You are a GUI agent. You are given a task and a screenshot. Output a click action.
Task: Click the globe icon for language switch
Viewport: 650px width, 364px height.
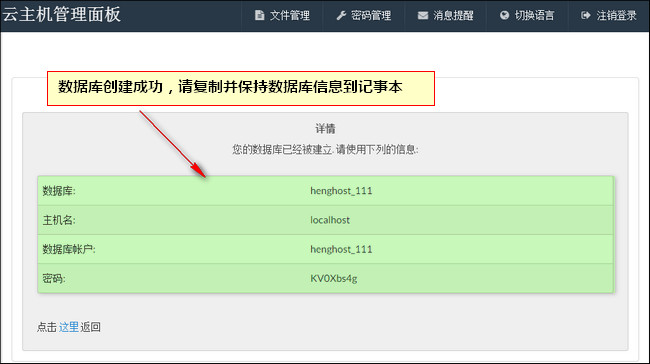(x=504, y=15)
